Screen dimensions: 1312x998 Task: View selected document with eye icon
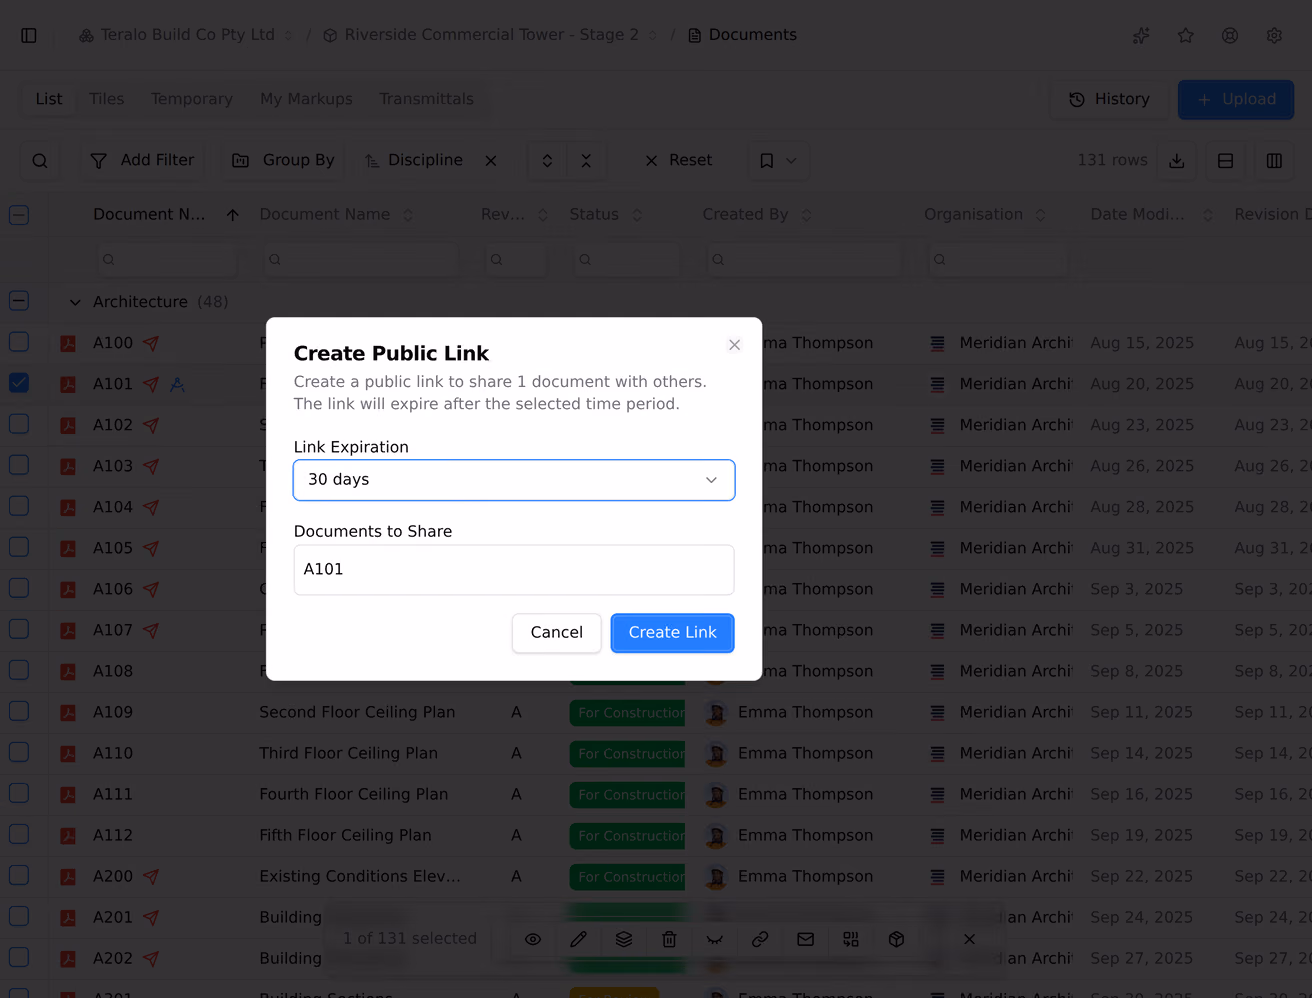pos(533,939)
